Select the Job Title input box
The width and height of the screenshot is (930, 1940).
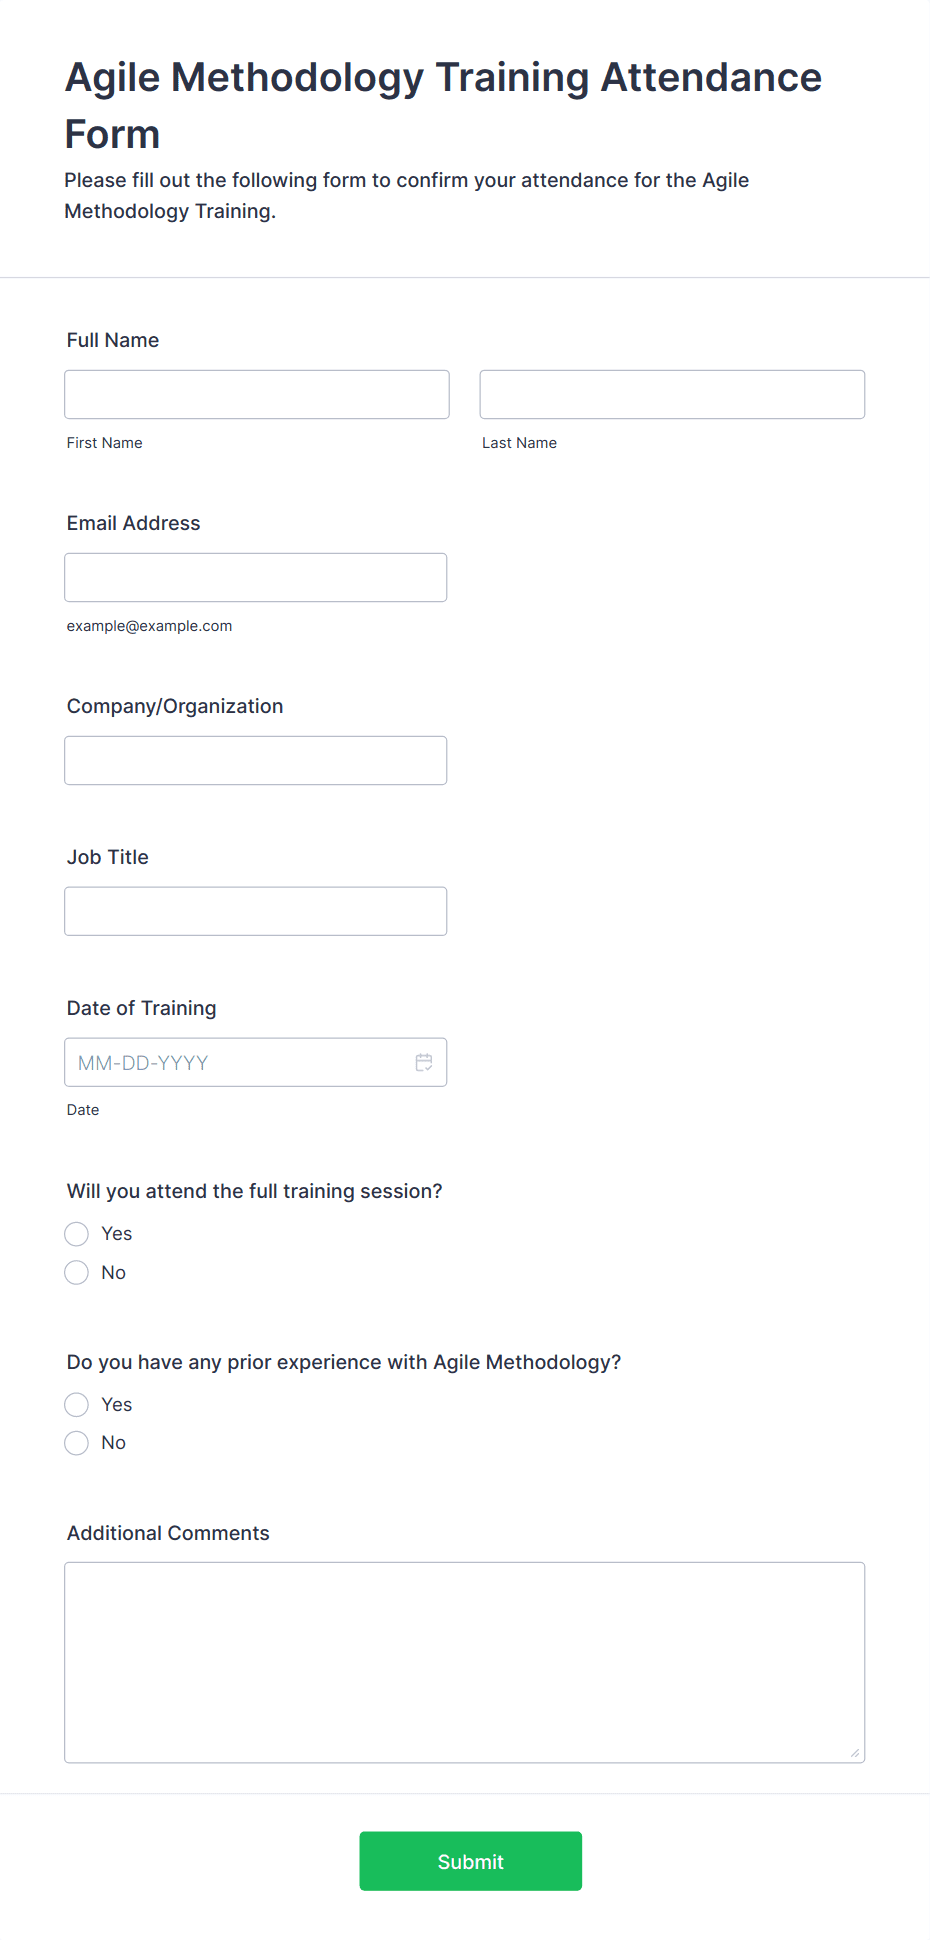pos(256,911)
